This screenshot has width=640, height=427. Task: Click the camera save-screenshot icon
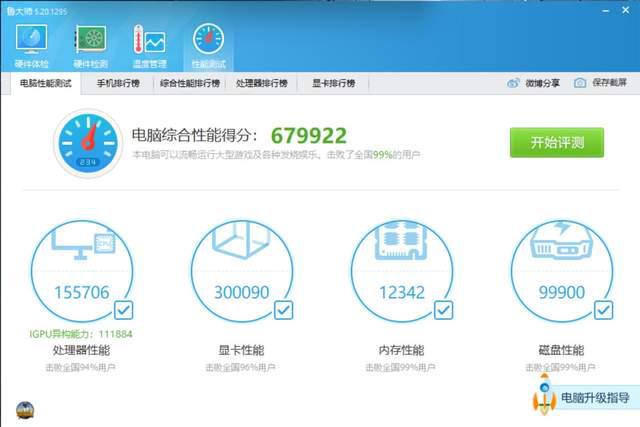click(x=580, y=83)
